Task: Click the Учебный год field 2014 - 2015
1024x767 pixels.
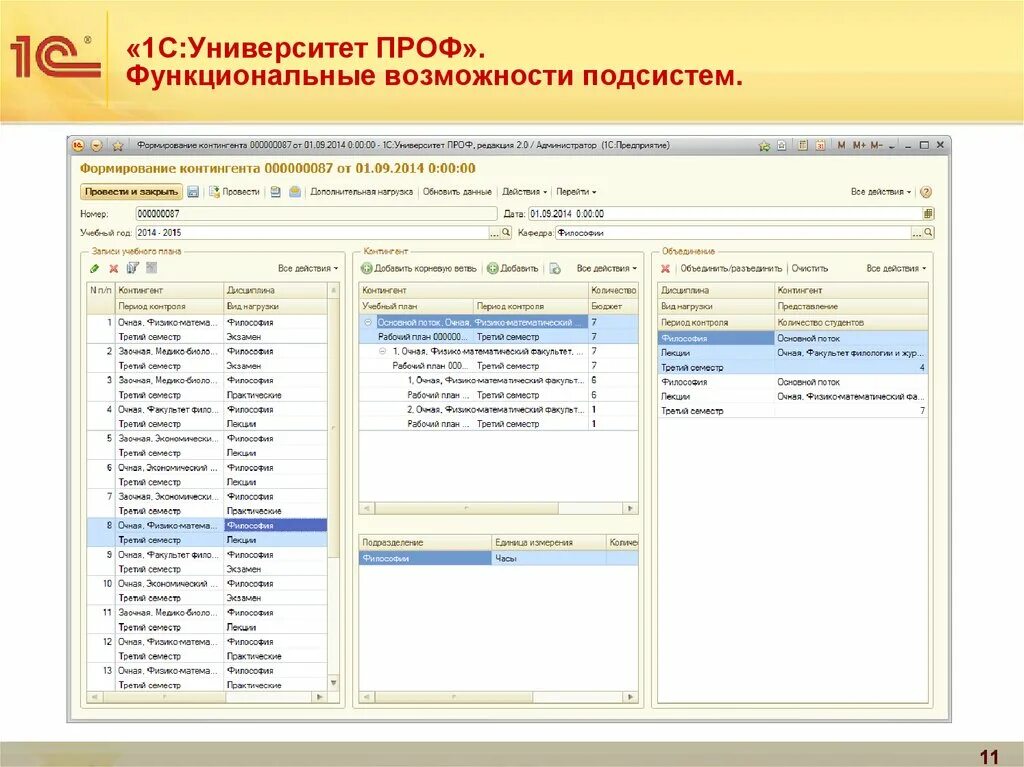Action: coord(312,233)
